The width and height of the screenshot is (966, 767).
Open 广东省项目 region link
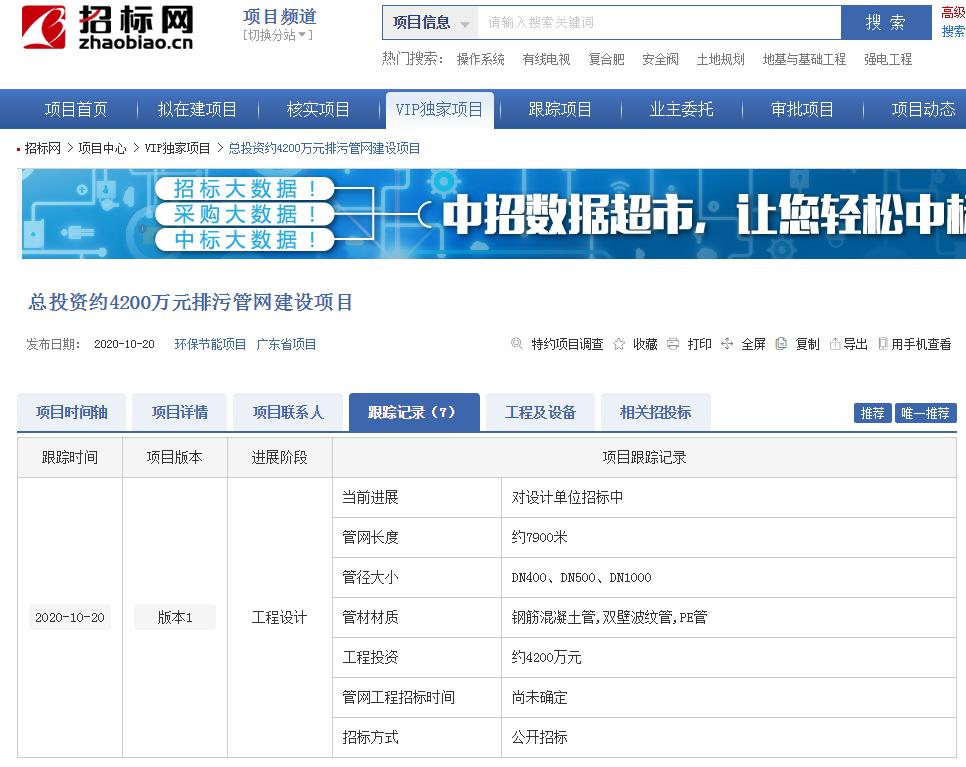coord(286,344)
